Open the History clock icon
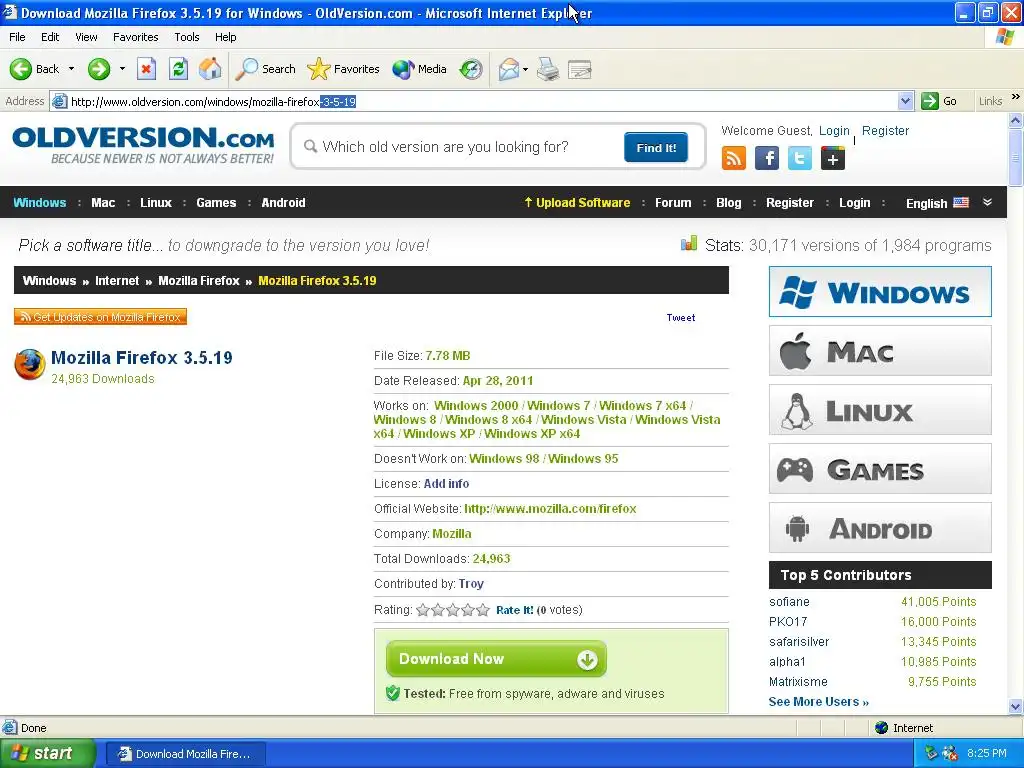The image size is (1024, 768). point(471,69)
